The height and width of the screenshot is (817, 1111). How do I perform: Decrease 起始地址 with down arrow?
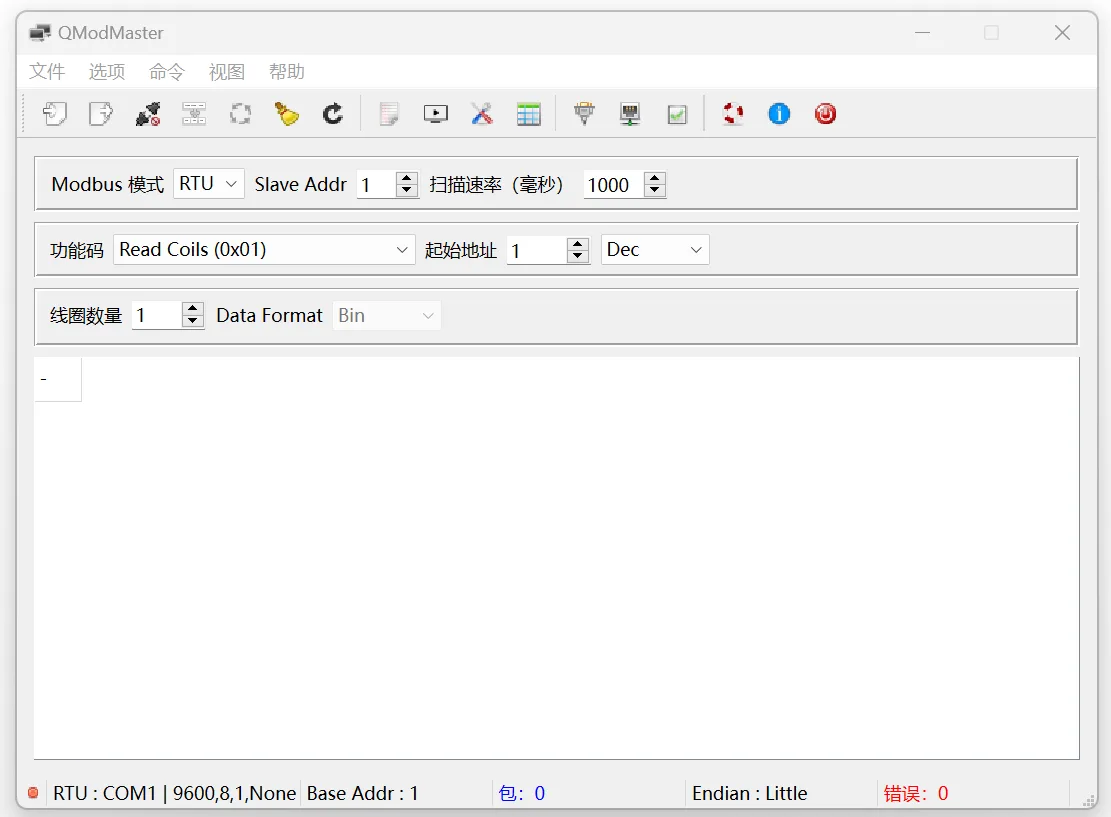pyautogui.click(x=577, y=257)
